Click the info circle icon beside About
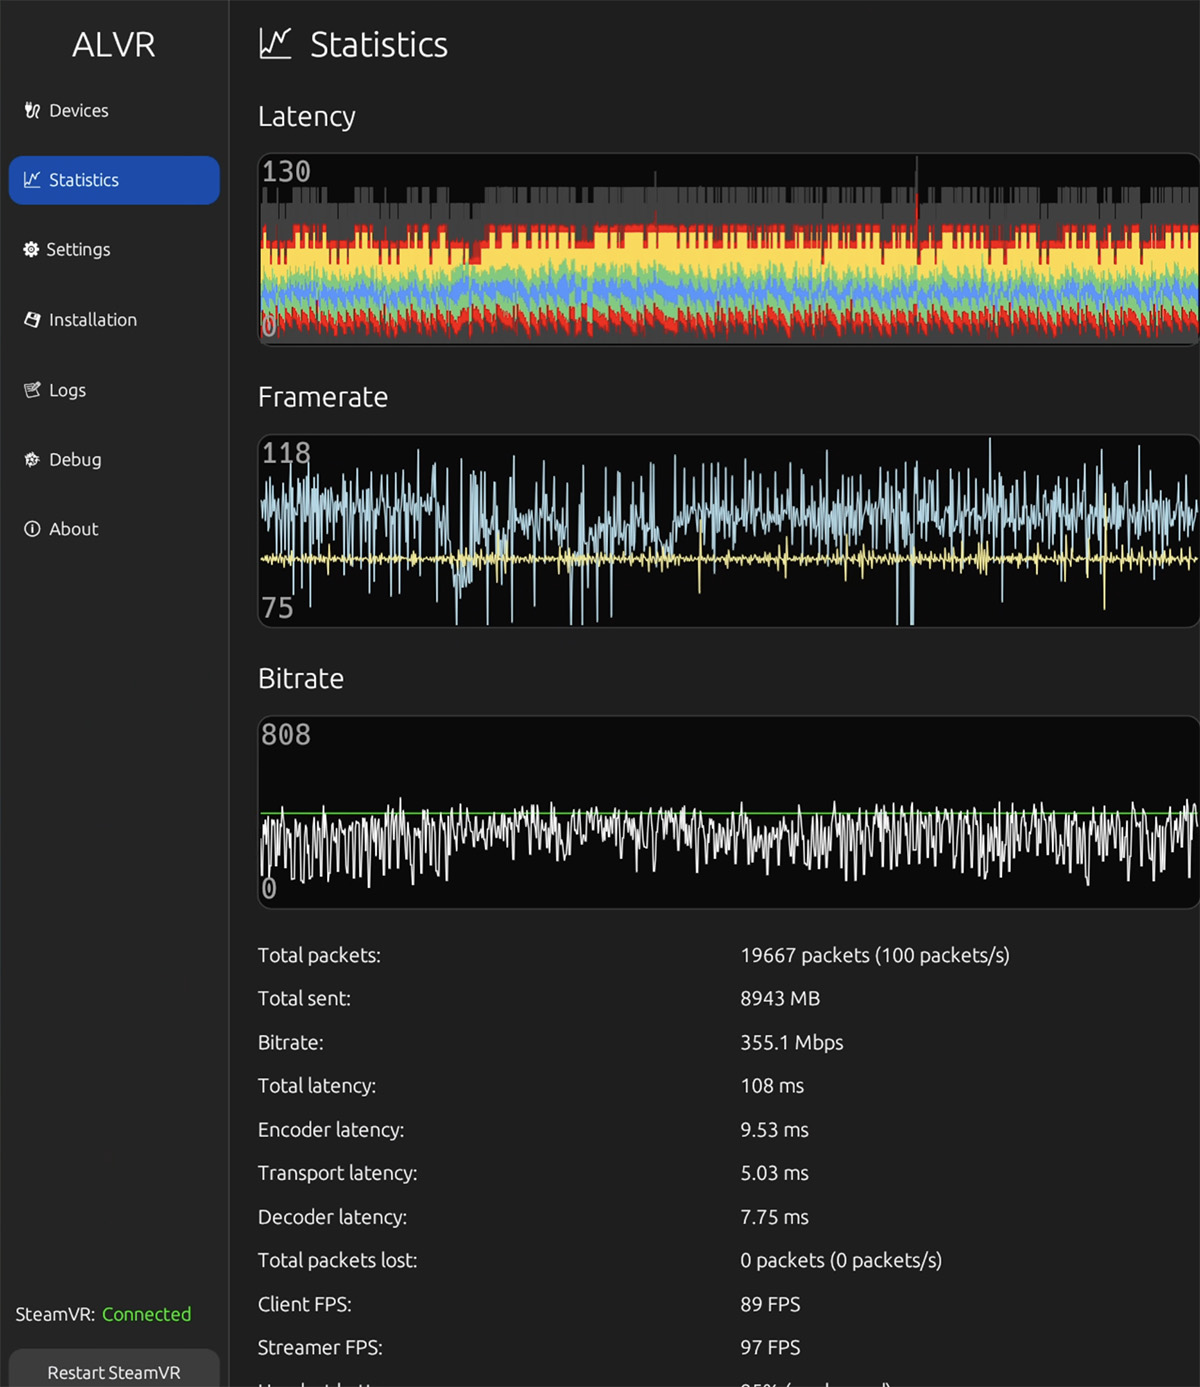This screenshot has height=1387, width=1200. pos(32,529)
